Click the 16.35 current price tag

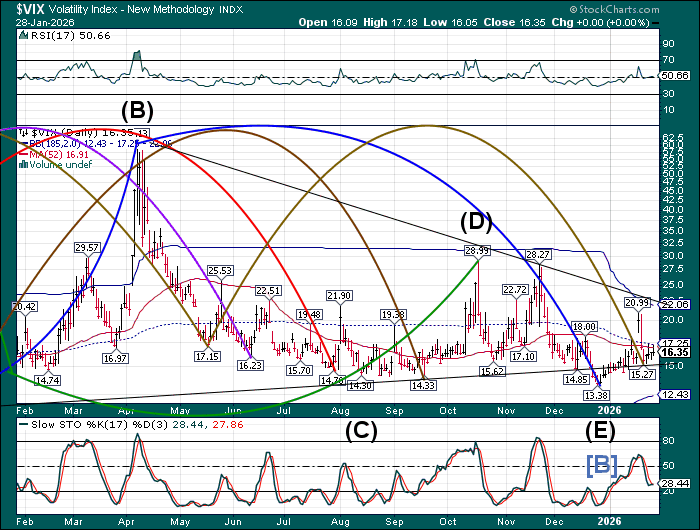675,352
